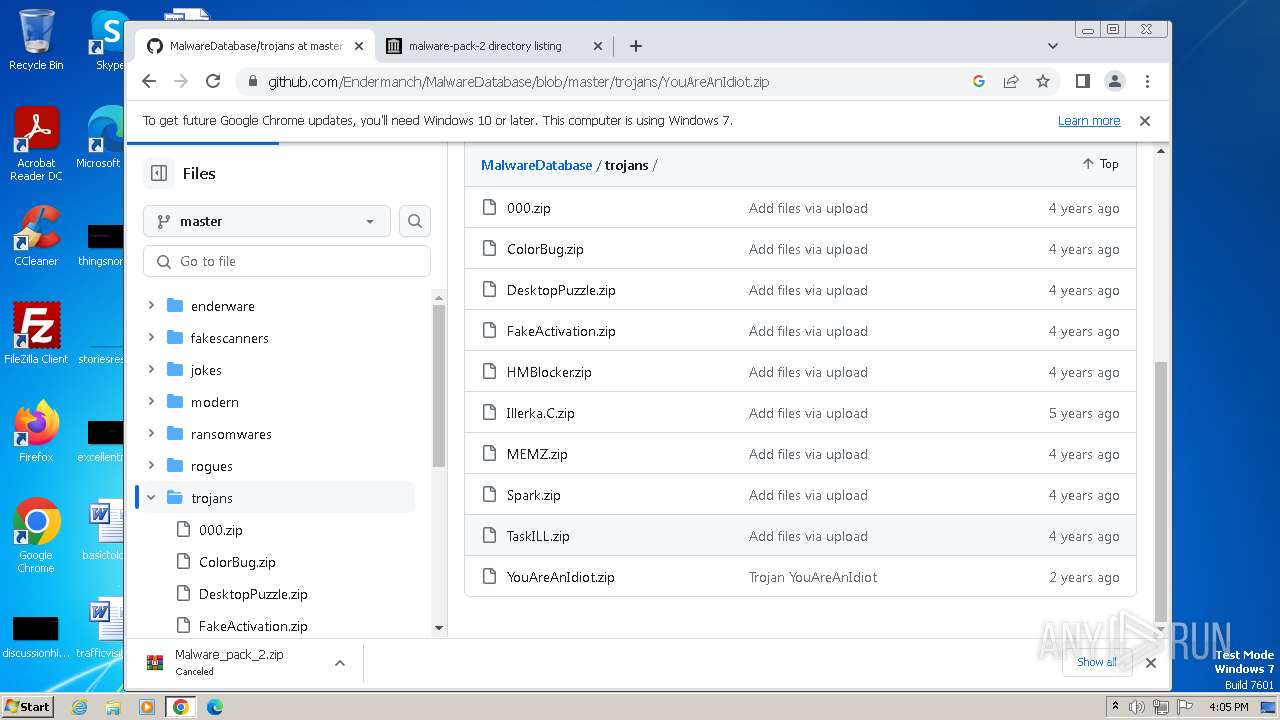Open TaskILL.zip in the file list

coord(538,536)
